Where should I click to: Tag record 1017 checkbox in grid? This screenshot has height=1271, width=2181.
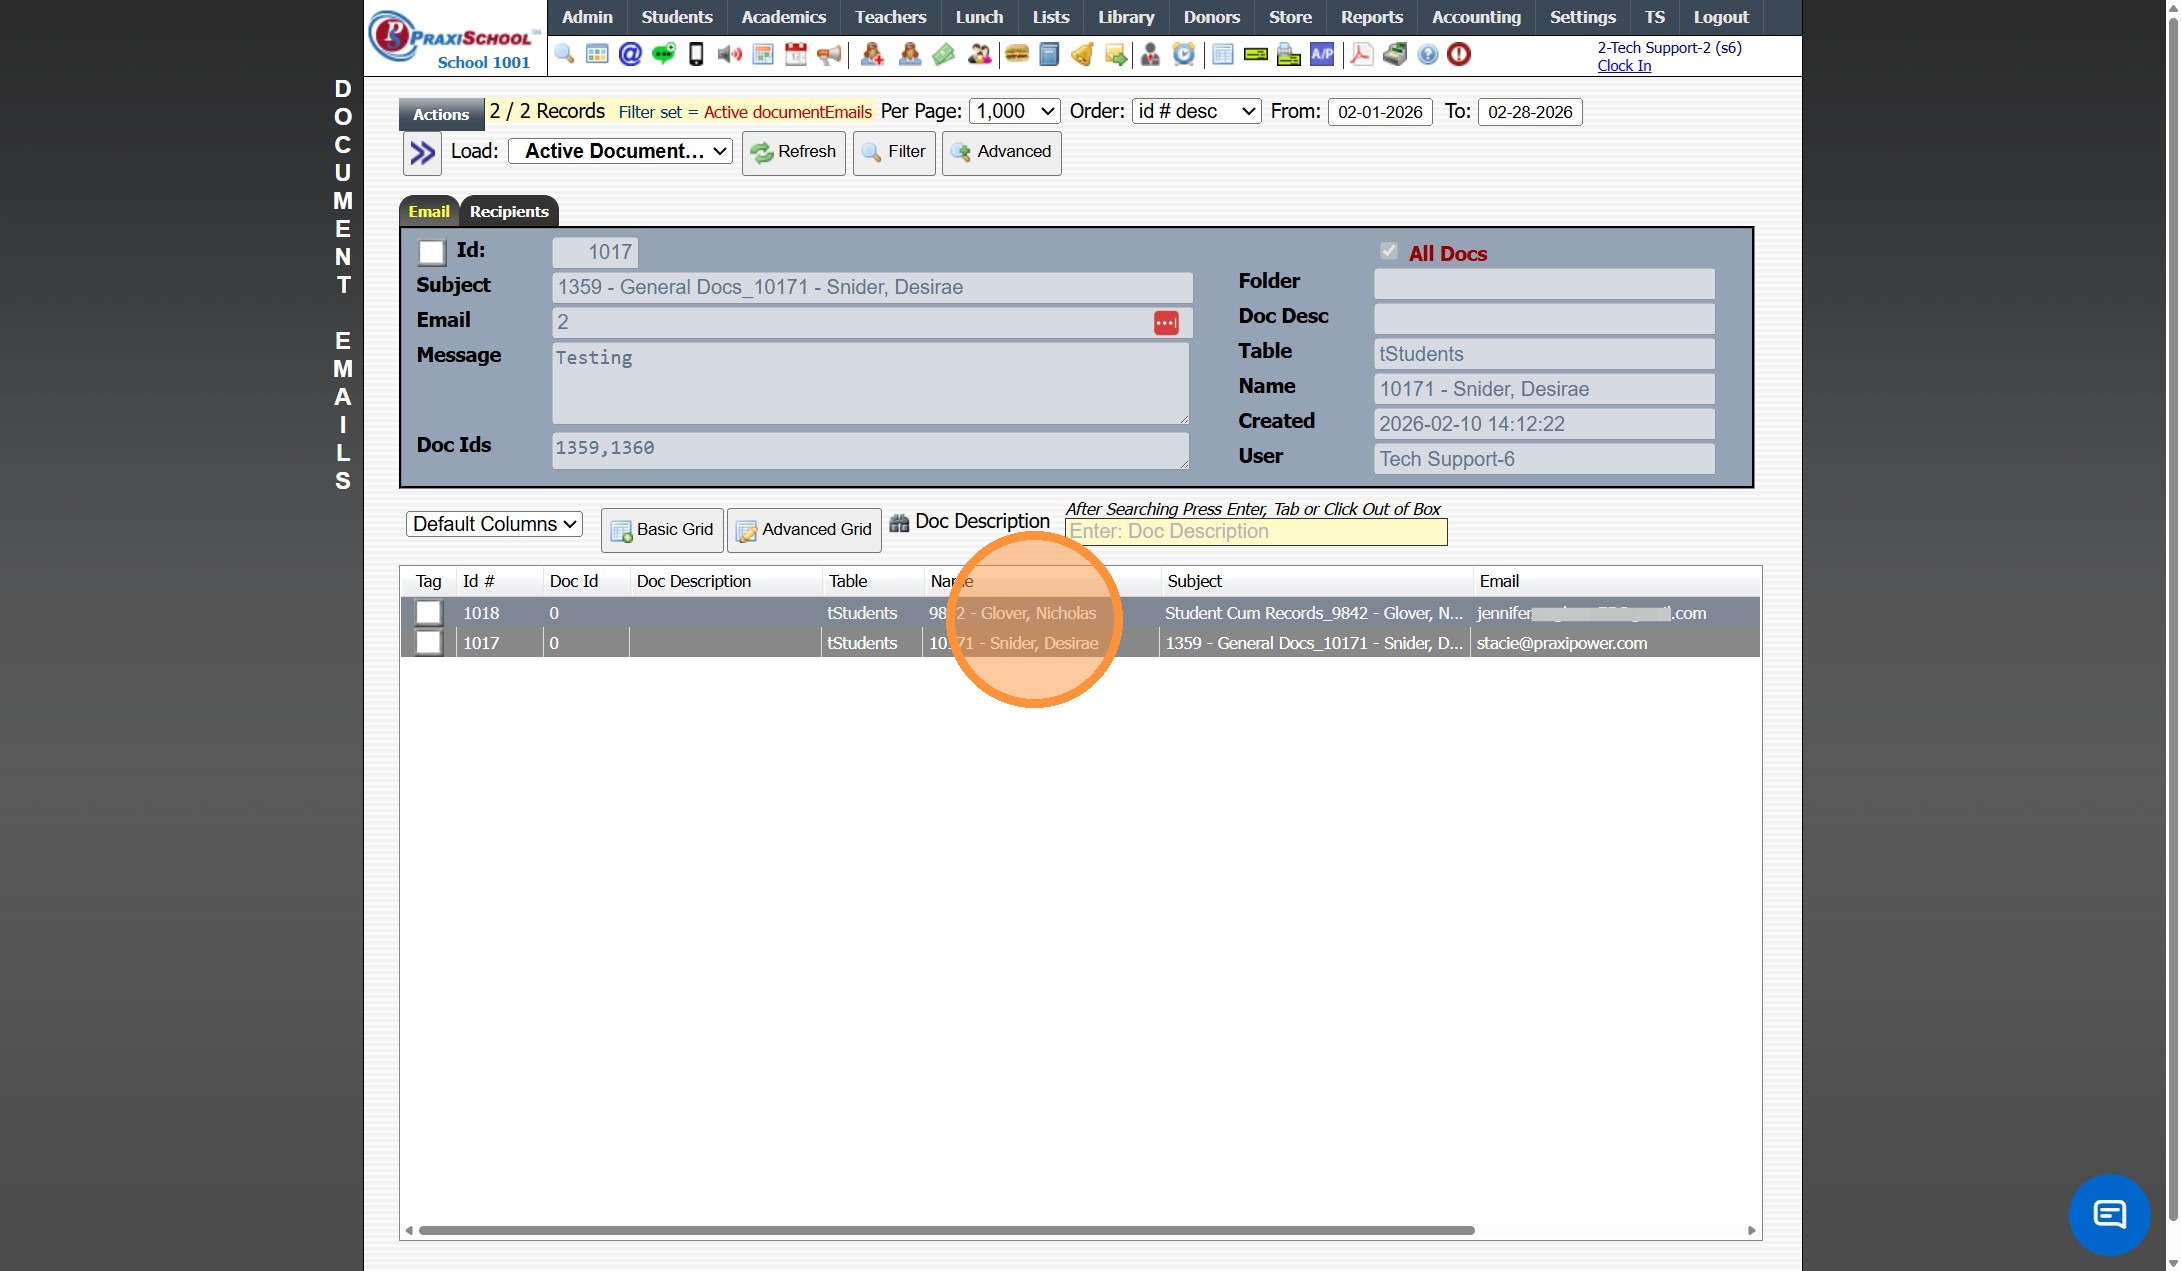pos(429,643)
